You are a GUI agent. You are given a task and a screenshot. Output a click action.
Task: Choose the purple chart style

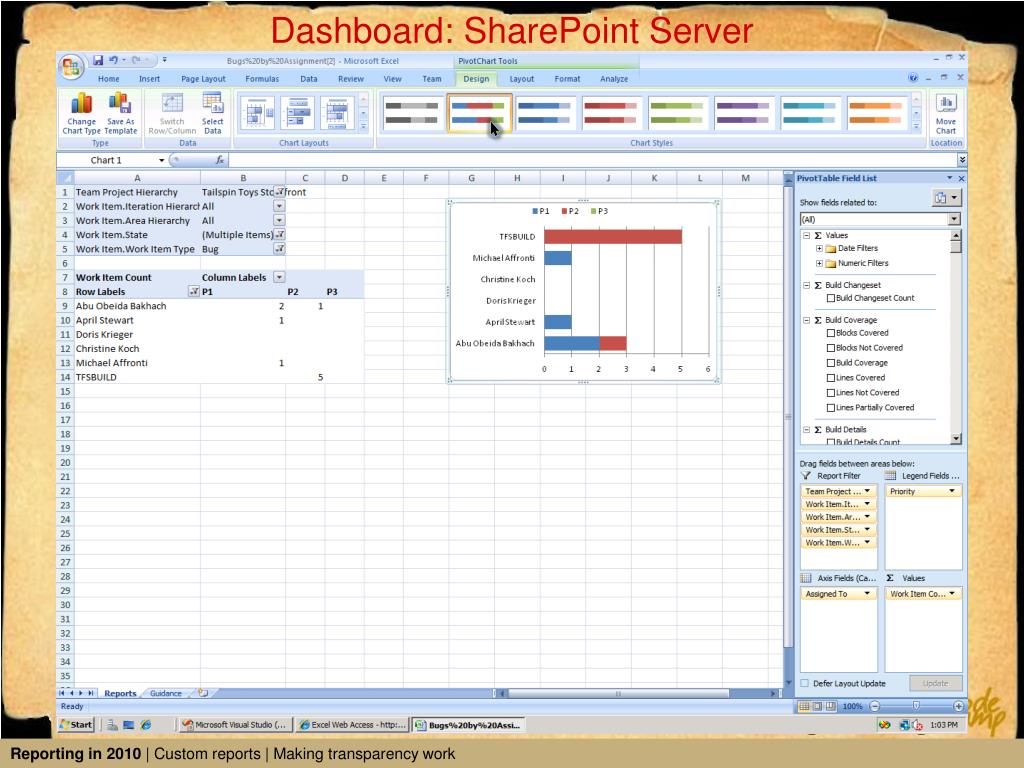click(744, 112)
